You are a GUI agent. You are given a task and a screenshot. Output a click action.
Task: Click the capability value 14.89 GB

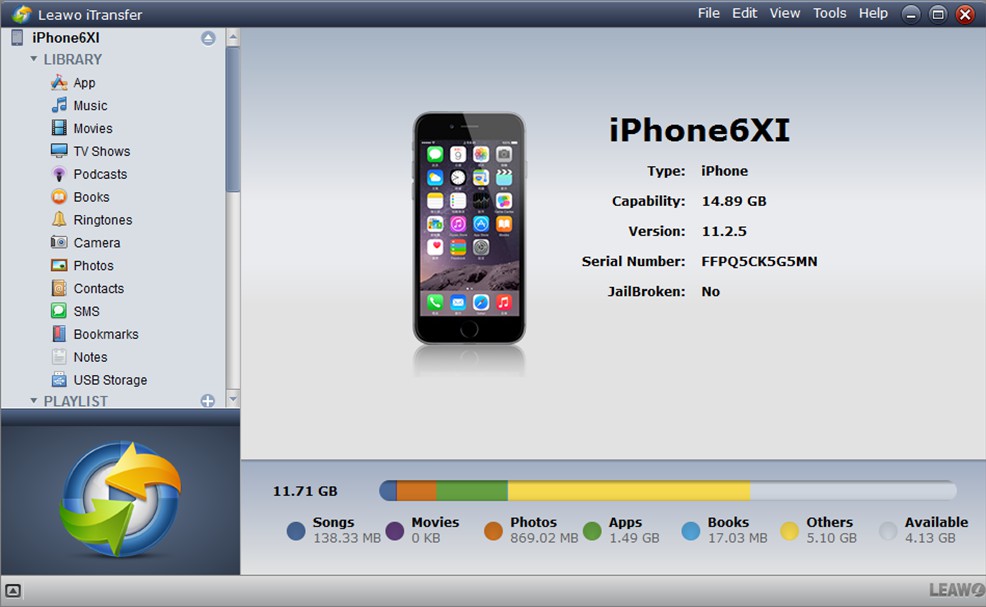pyautogui.click(x=734, y=201)
